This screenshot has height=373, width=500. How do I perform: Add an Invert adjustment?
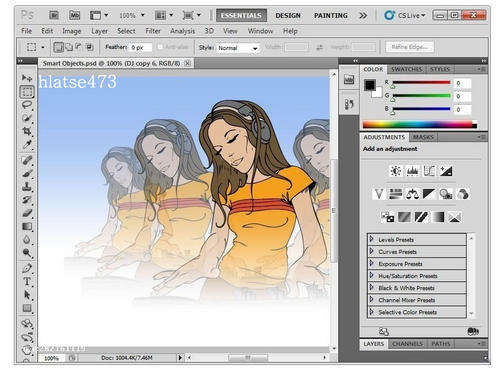pyautogui.click(x=388, y=217)
